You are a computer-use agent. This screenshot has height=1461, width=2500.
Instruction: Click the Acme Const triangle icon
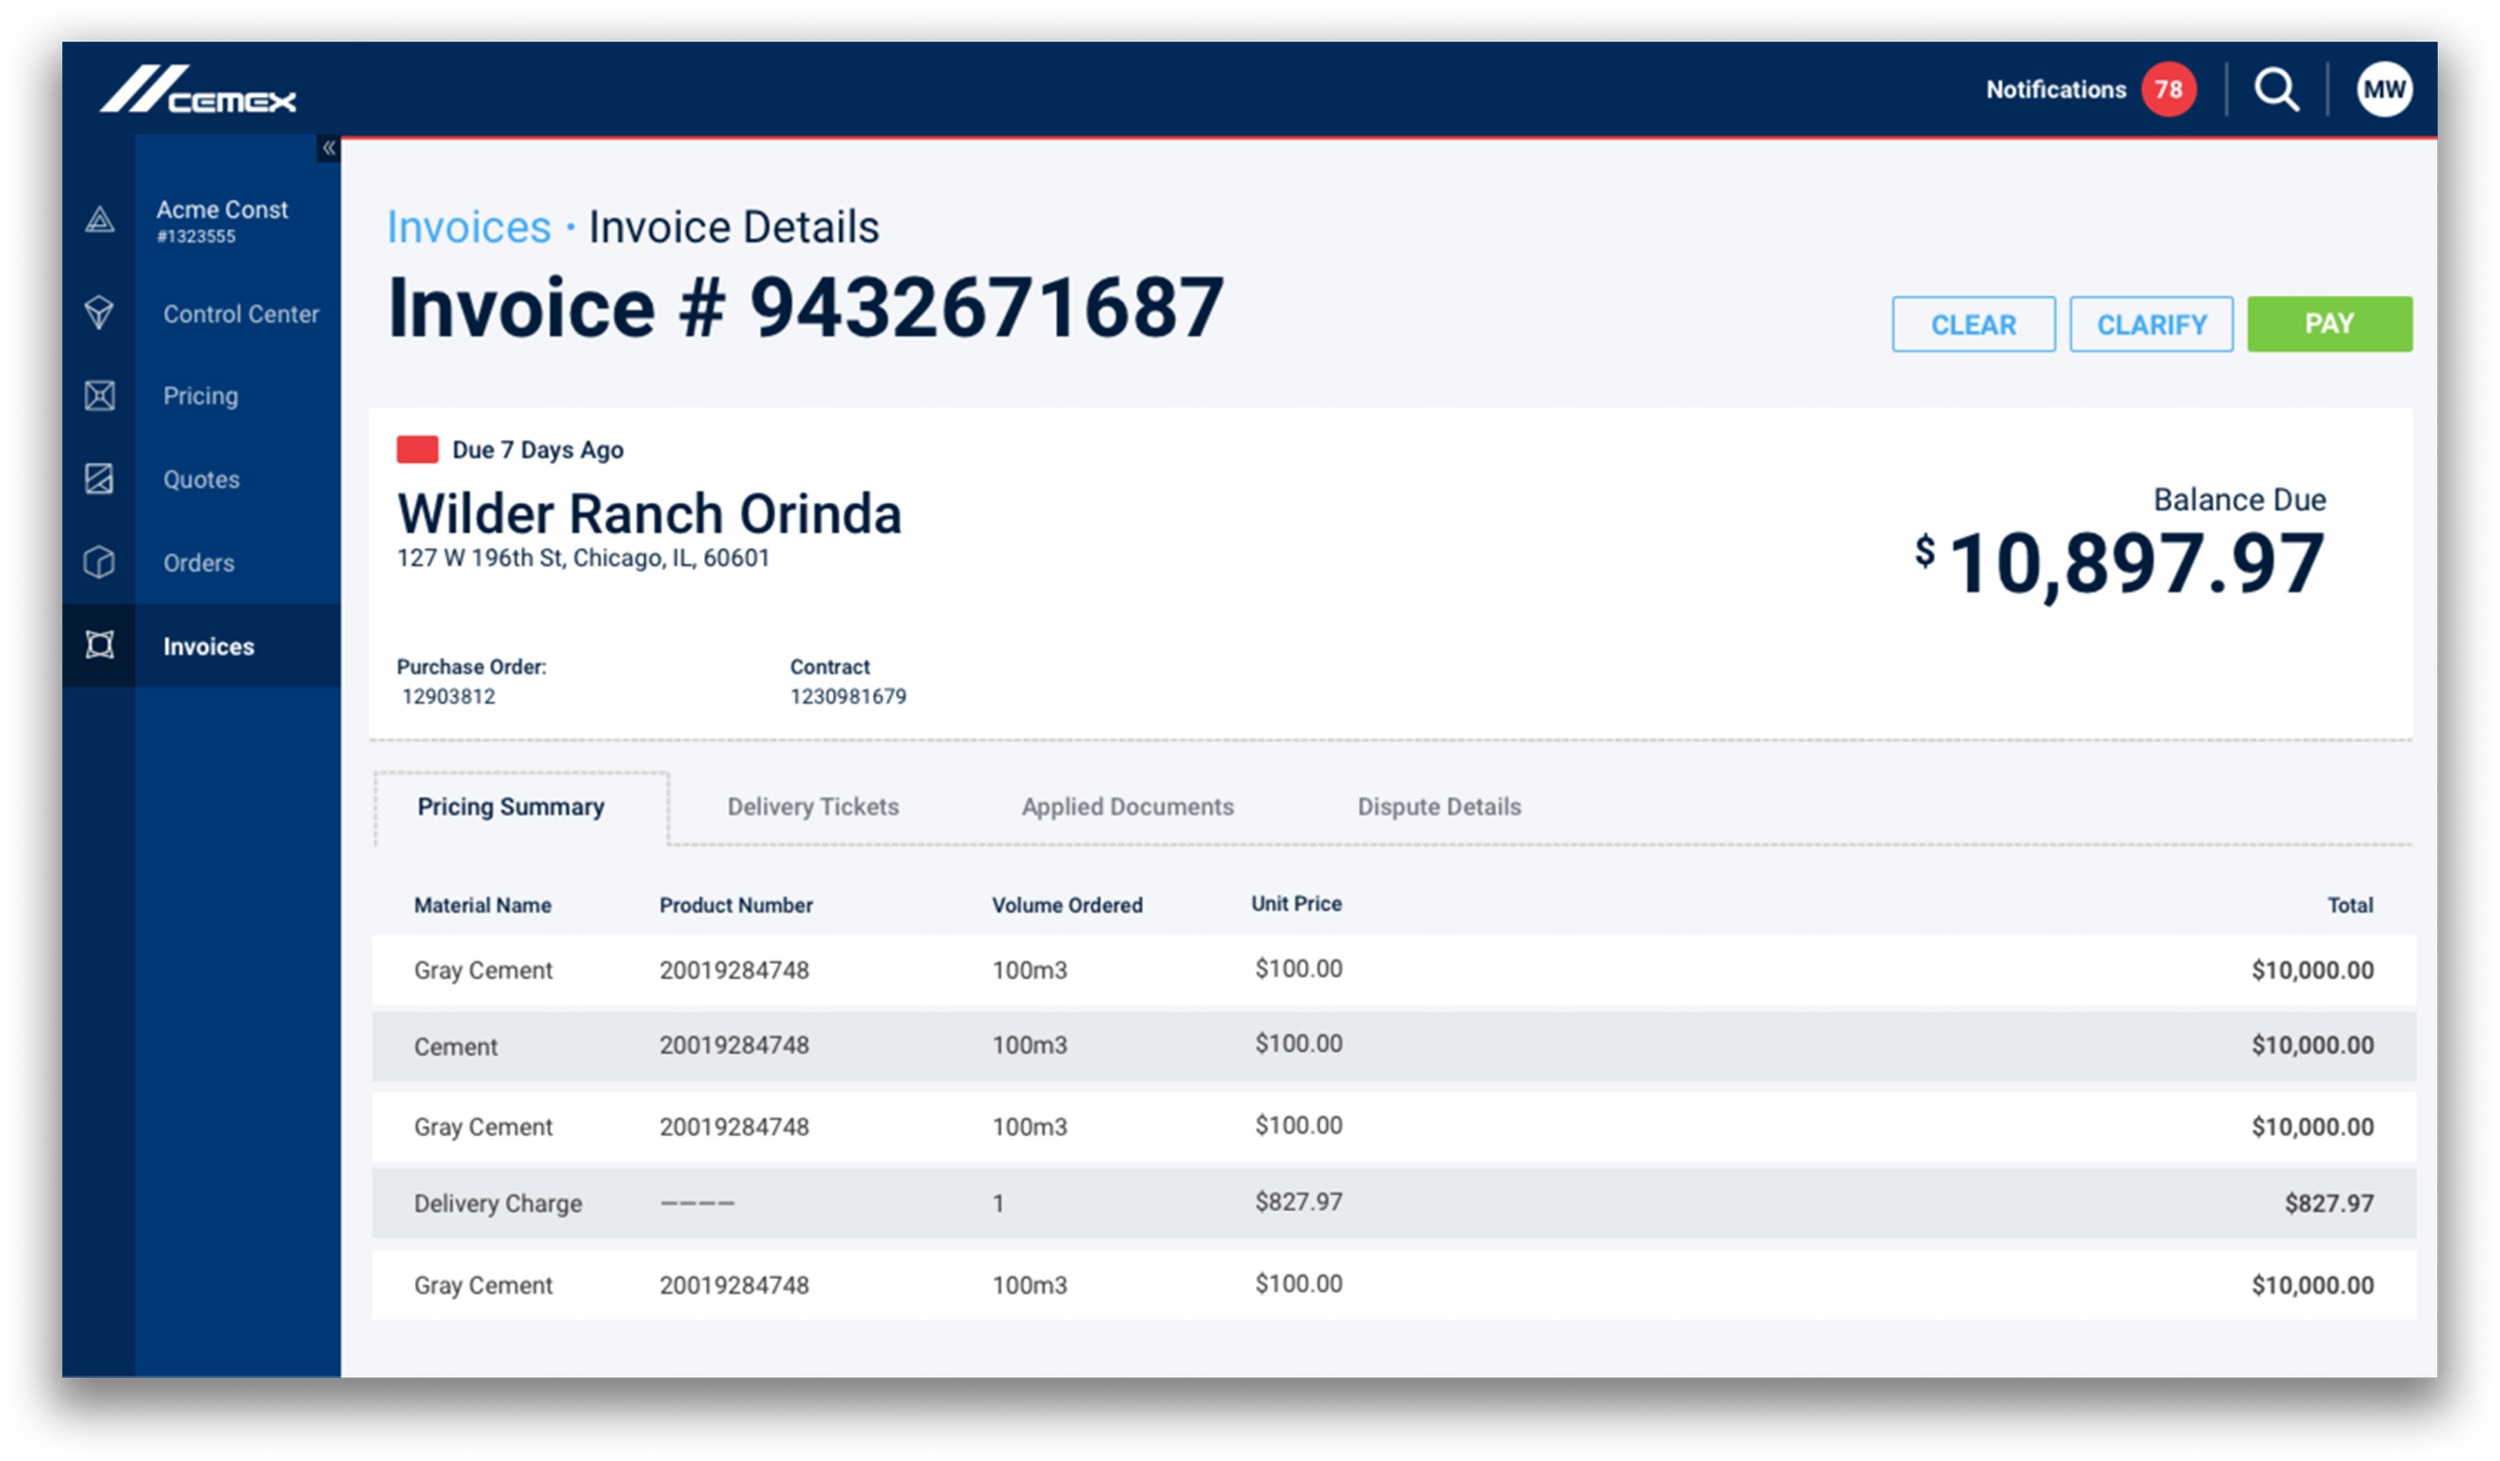point(99,220)
